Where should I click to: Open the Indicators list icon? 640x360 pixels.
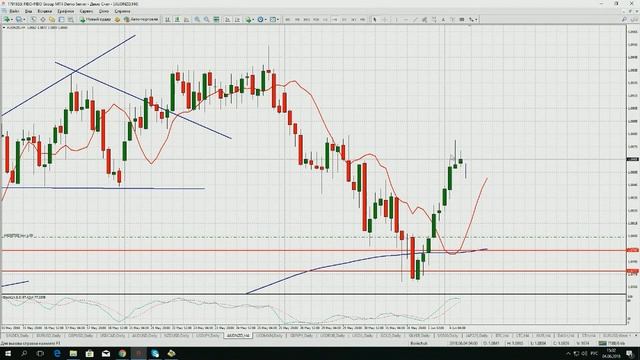tap(248, 19)
